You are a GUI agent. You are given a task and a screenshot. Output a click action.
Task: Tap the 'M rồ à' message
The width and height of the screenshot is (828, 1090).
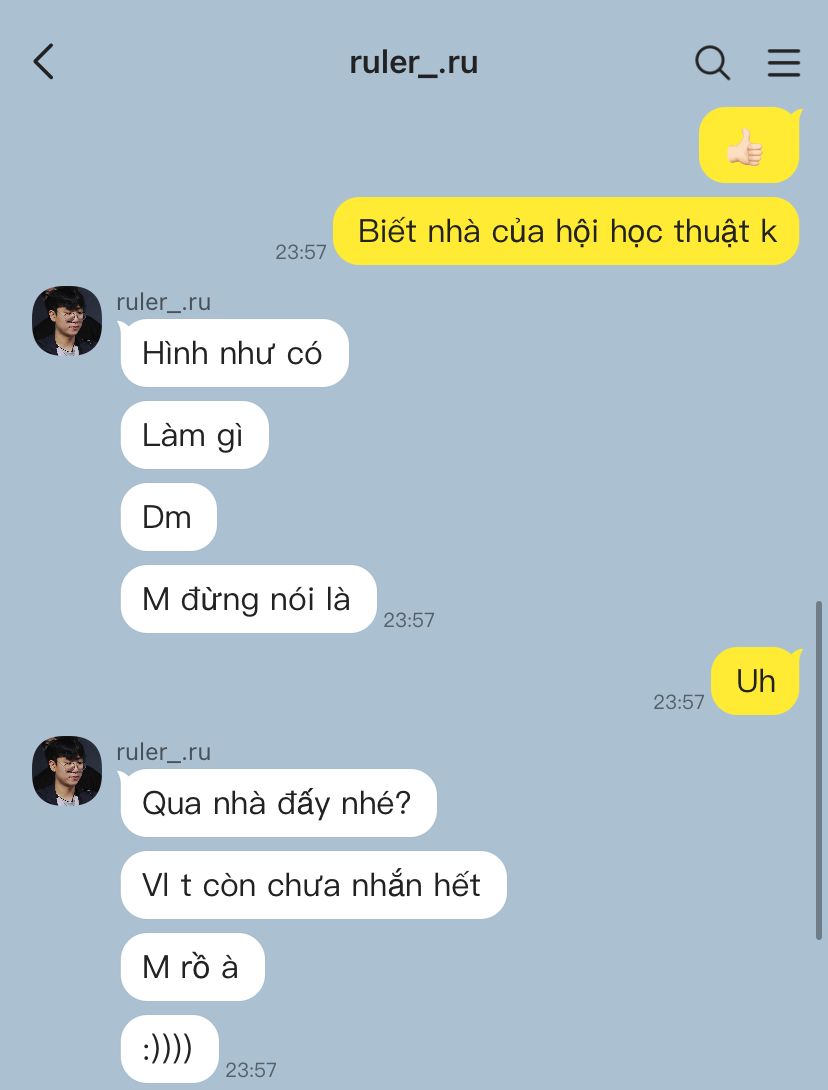(x=193, y=967)
